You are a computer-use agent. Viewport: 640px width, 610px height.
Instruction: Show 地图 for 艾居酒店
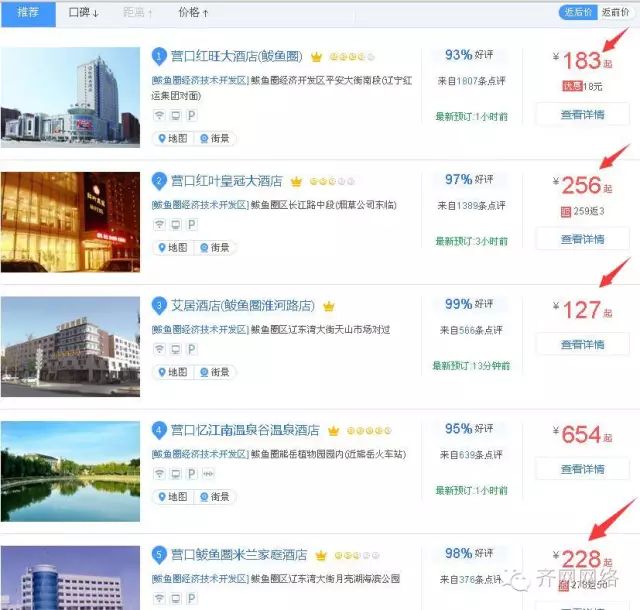coord(173,372)
